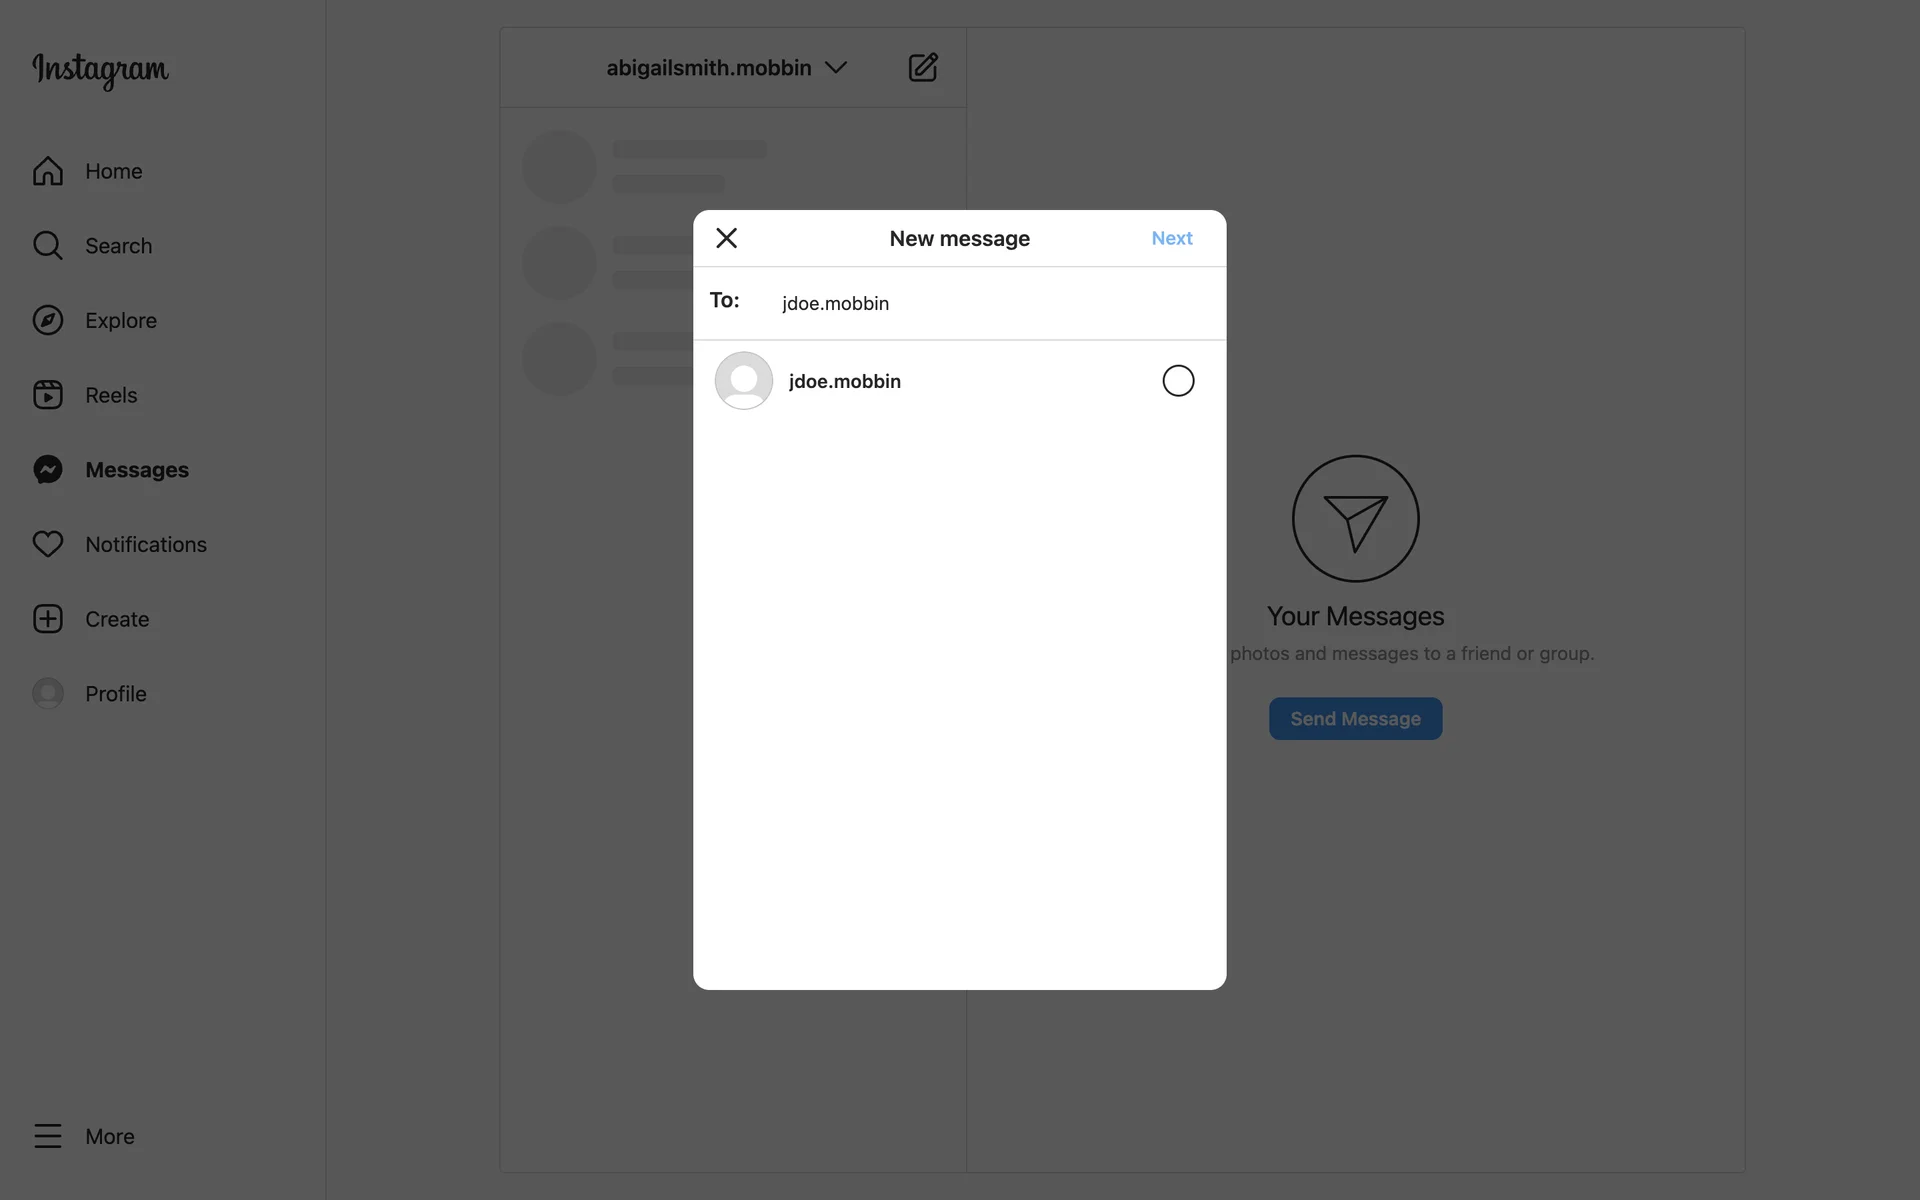Click the blue Send Message button
1920x1200 pixels.
[1355, 719]
